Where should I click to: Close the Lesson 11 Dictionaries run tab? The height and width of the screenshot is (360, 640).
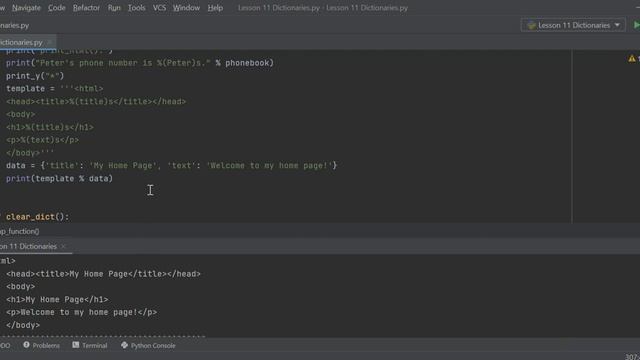click(63, 247)
